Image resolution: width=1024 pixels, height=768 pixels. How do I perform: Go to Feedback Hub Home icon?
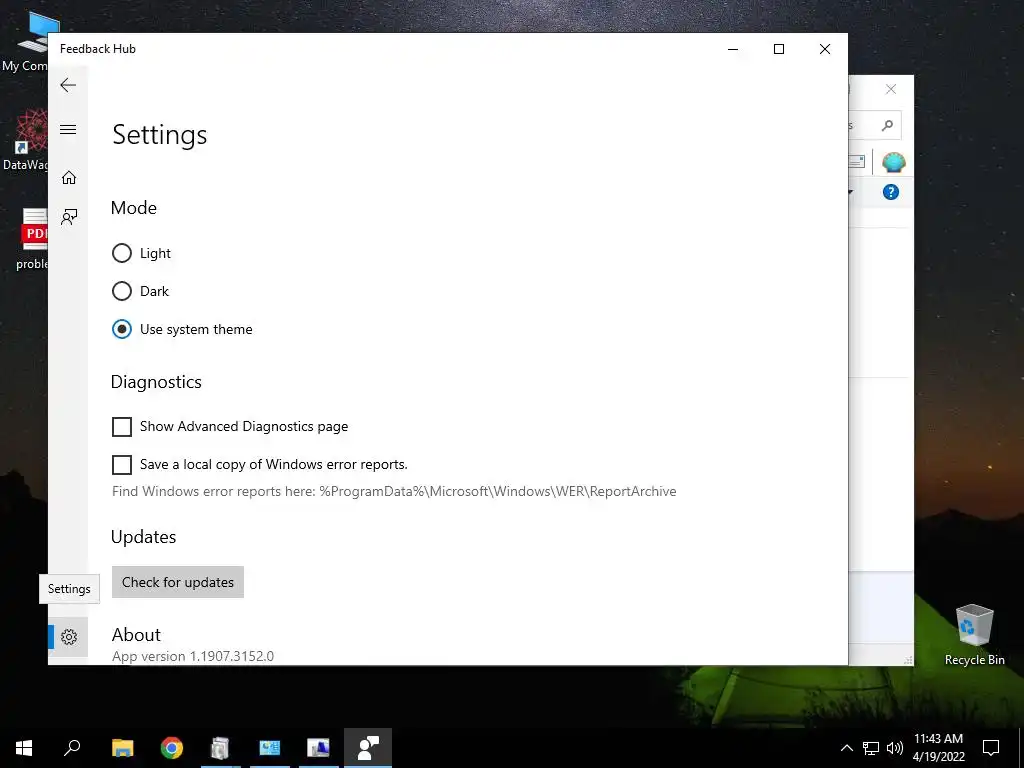pos(69,178)
